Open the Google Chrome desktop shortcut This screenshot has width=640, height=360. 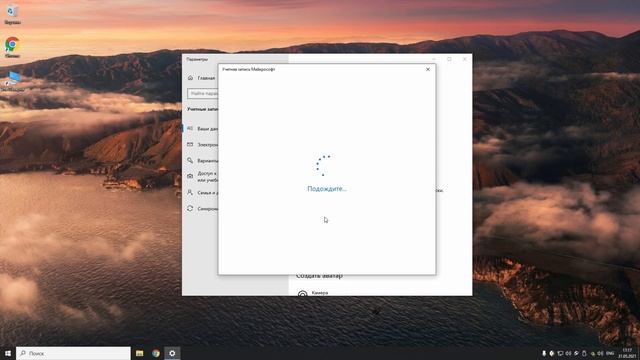[x=12, y=47]
